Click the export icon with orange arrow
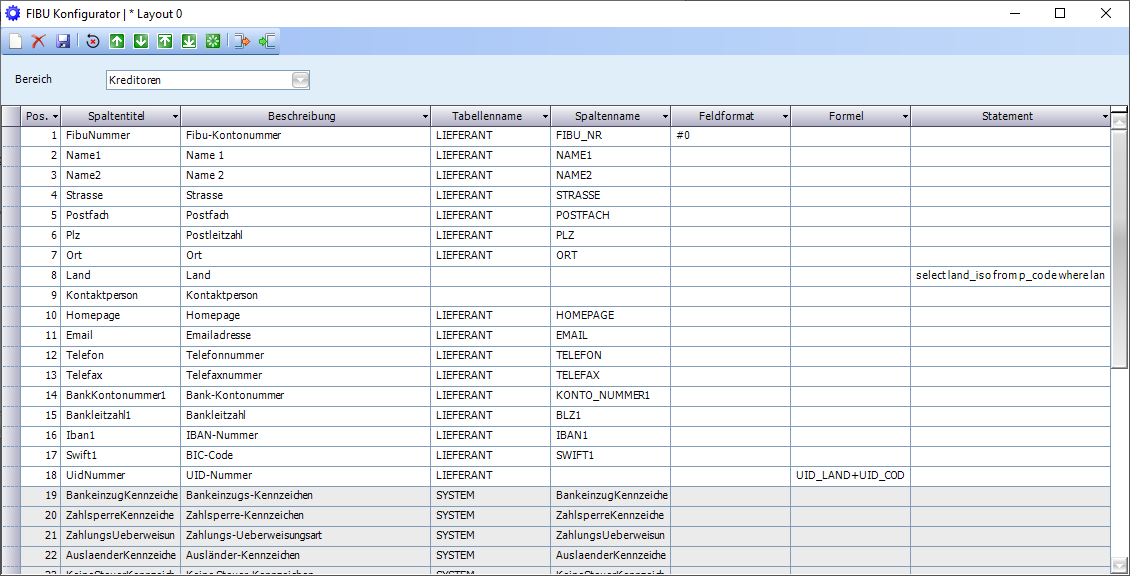Viewport: 1130px width, 576px height. (242, 41)
